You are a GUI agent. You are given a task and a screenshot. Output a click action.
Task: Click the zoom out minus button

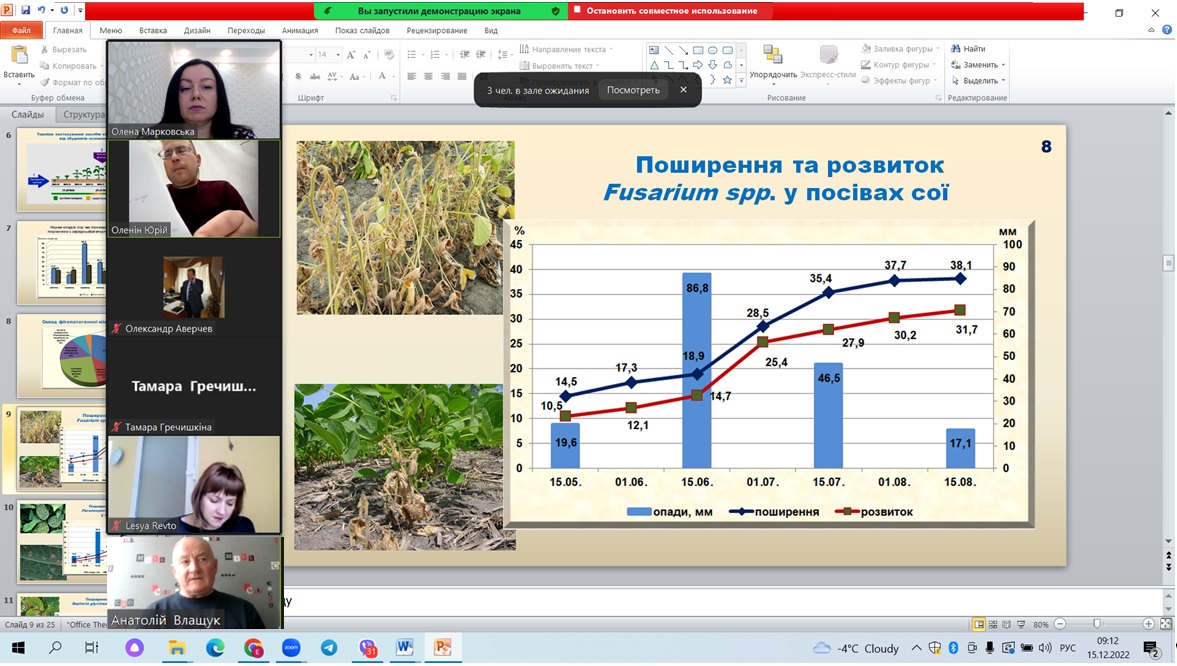(x=1060, y=624)
